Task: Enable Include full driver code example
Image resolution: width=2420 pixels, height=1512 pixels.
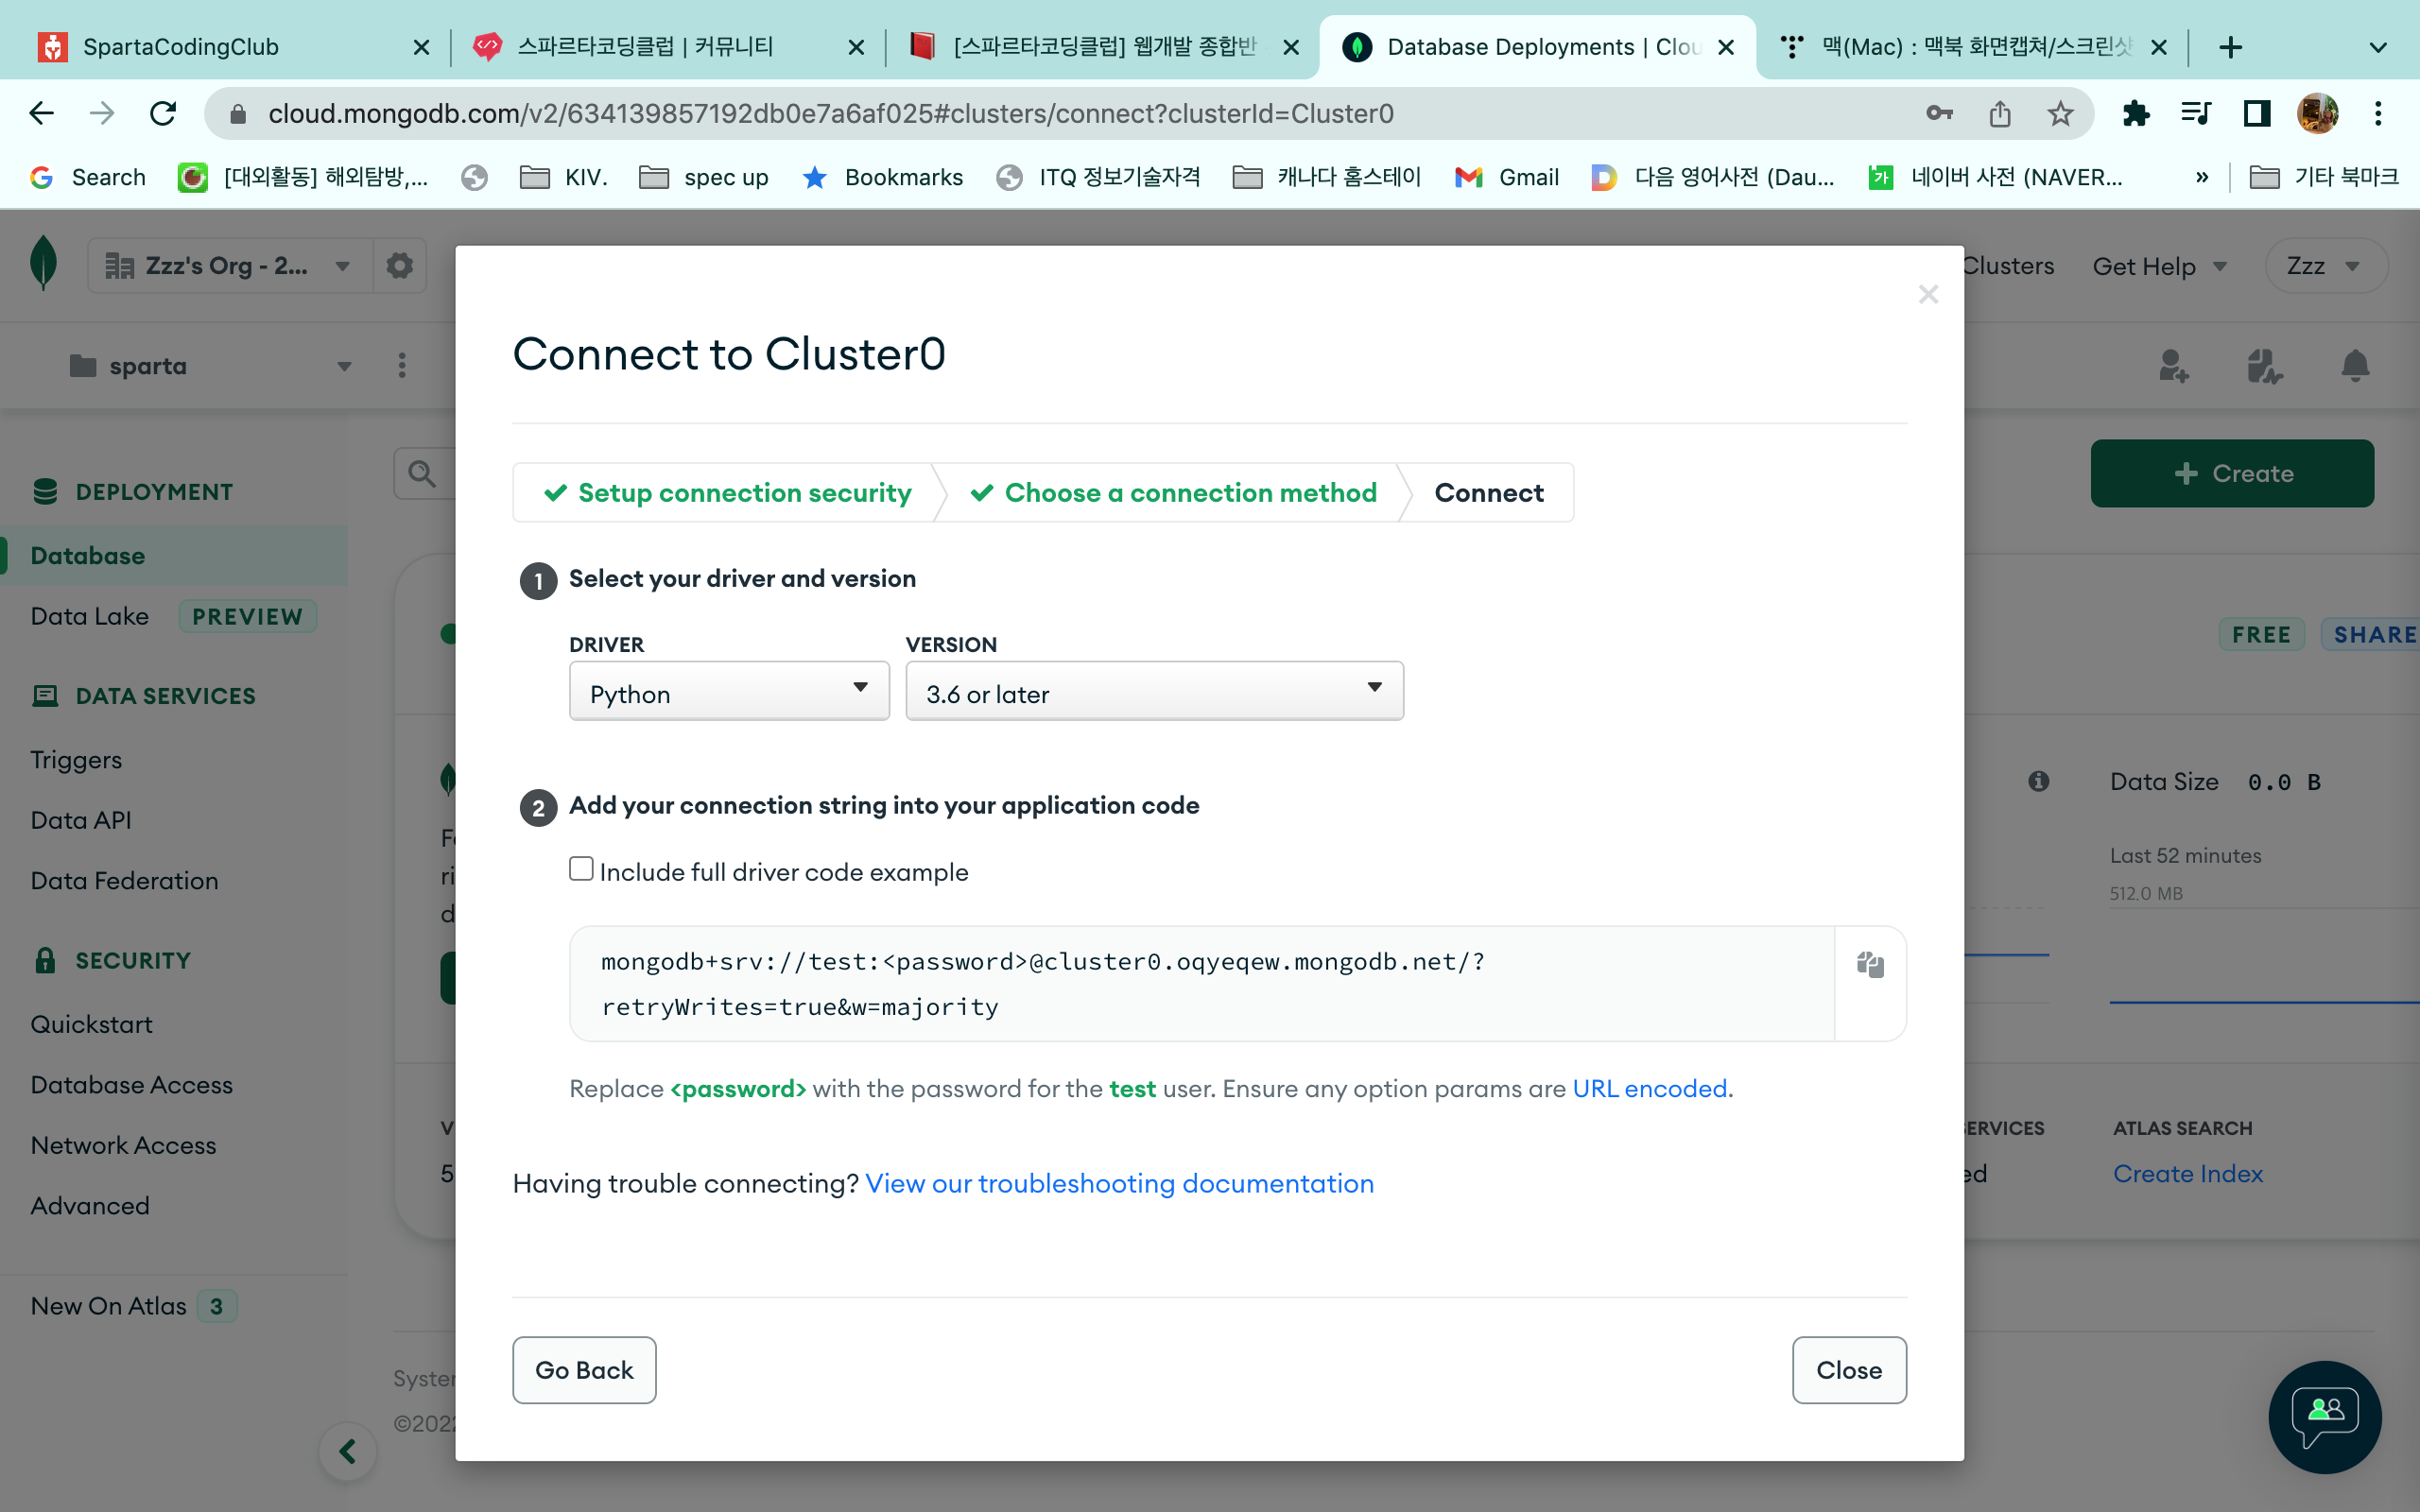Action: [x=581, y=869]
